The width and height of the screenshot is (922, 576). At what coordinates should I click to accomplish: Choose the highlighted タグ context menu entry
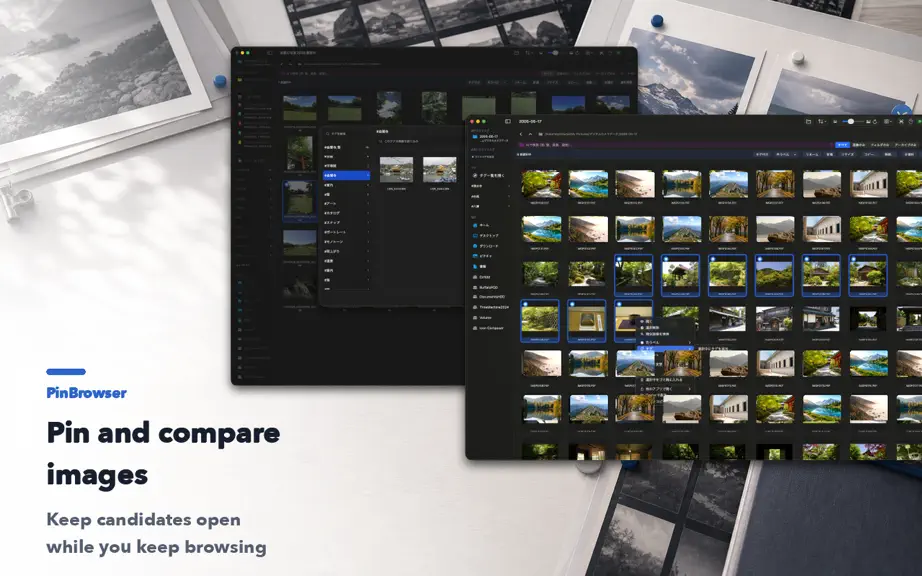[666, 349]
